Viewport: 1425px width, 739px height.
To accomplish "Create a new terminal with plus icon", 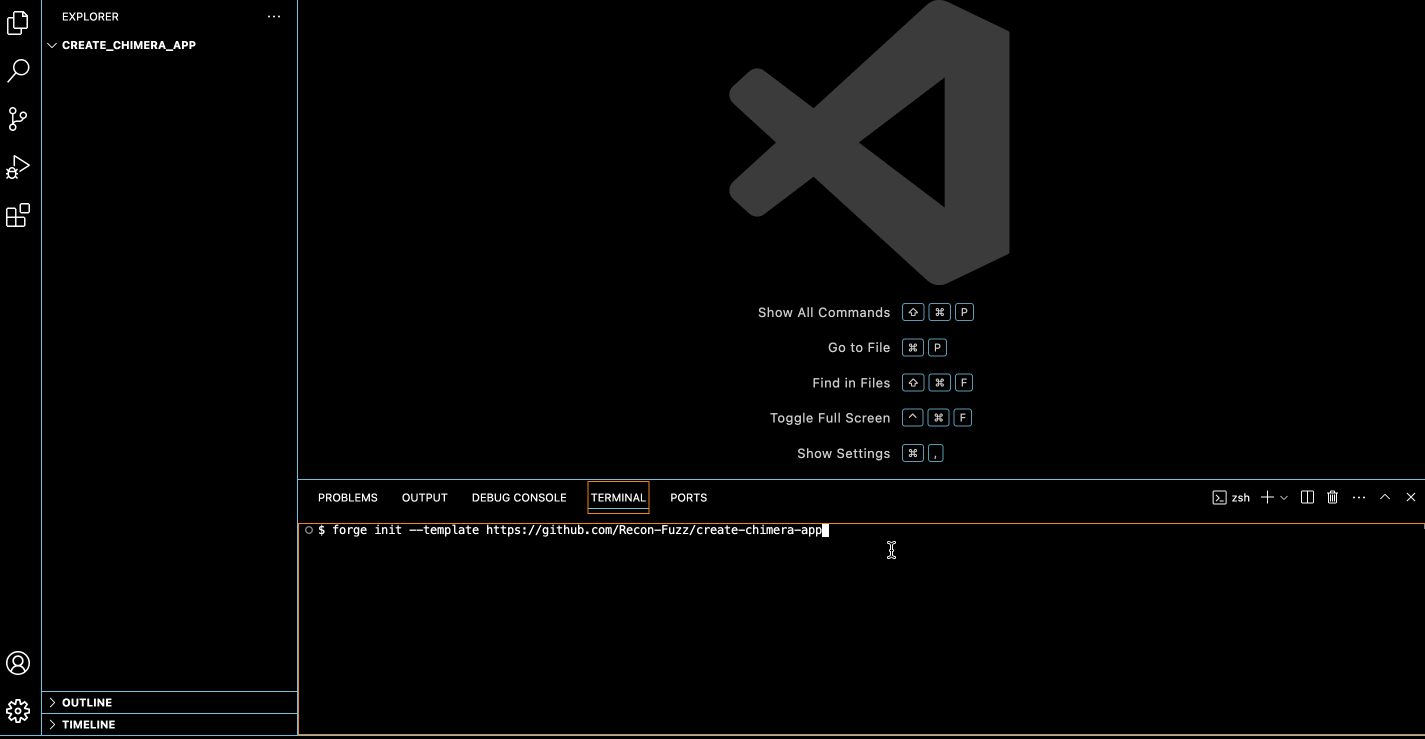I will [1267, 497].
